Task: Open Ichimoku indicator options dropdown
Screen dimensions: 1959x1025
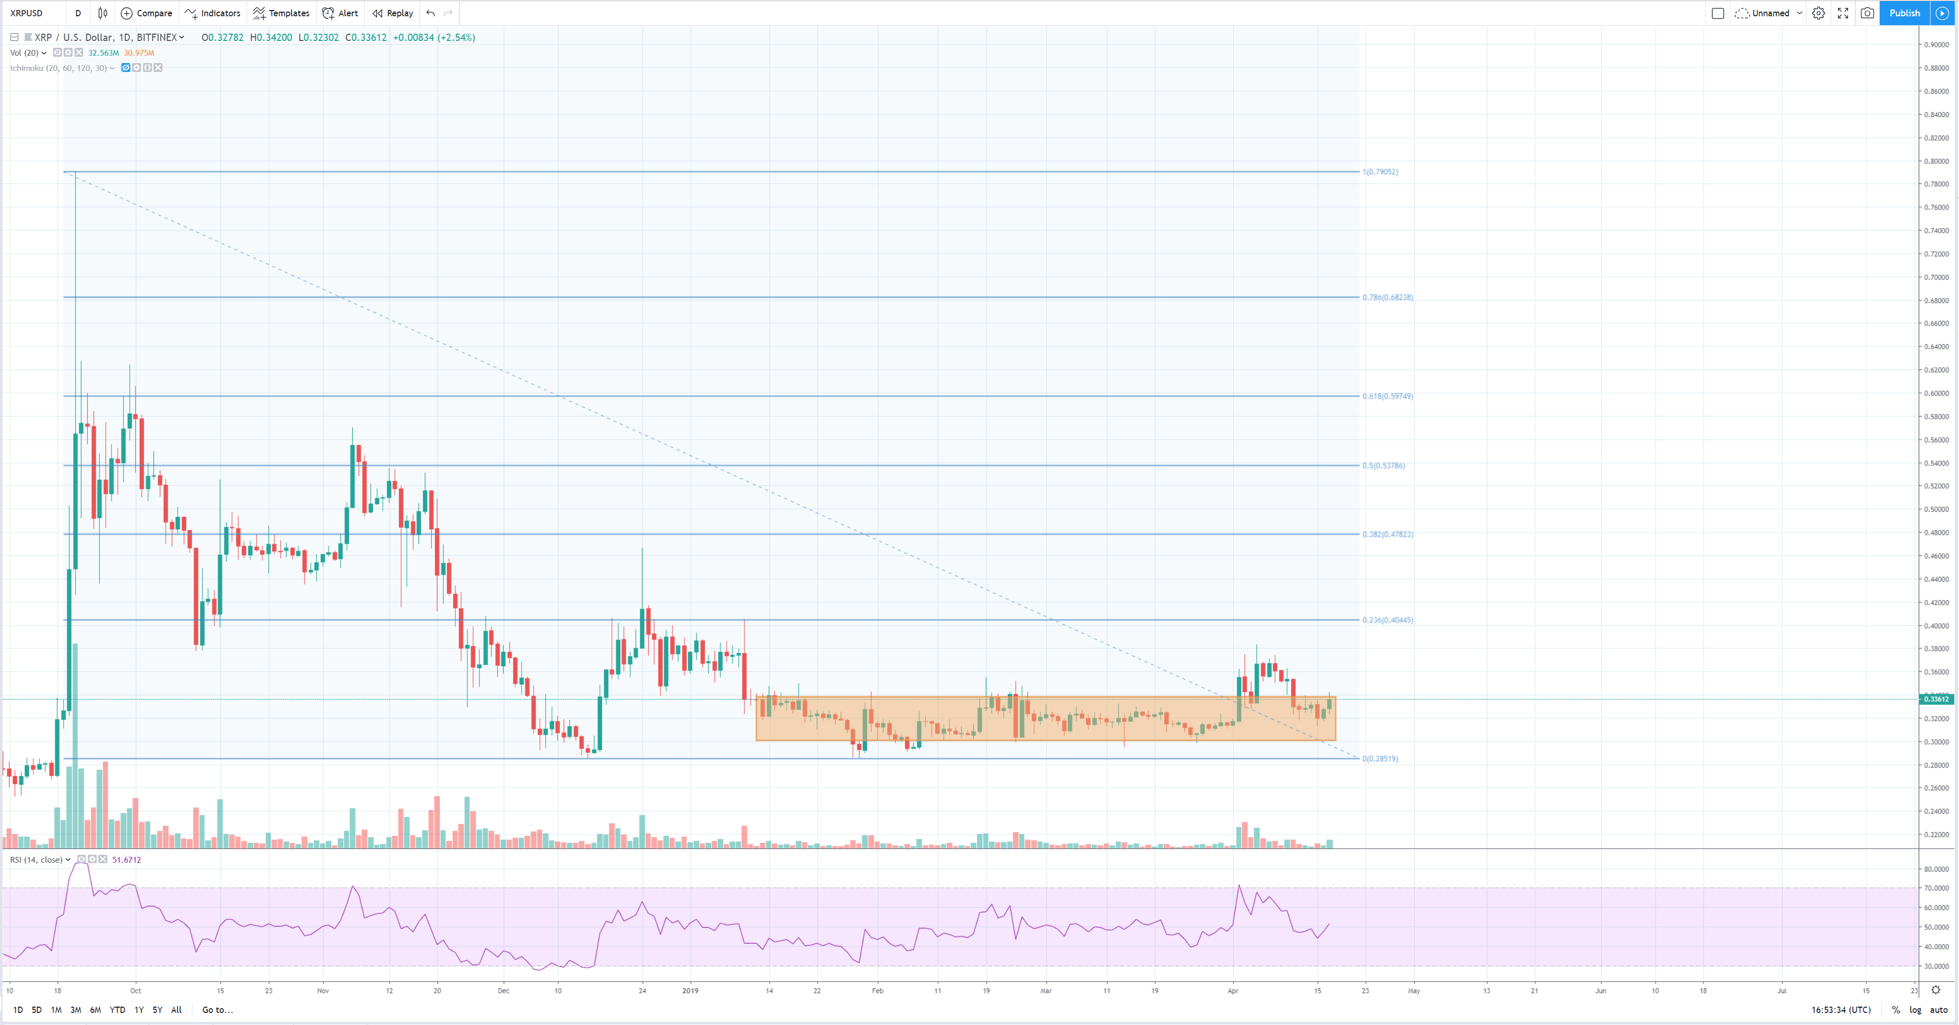Action: tap(113, 68)
